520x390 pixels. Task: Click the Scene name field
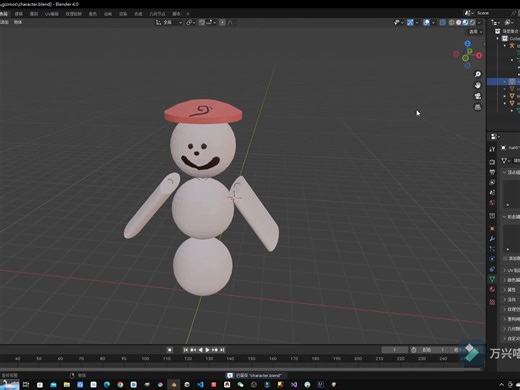[493, 13]
